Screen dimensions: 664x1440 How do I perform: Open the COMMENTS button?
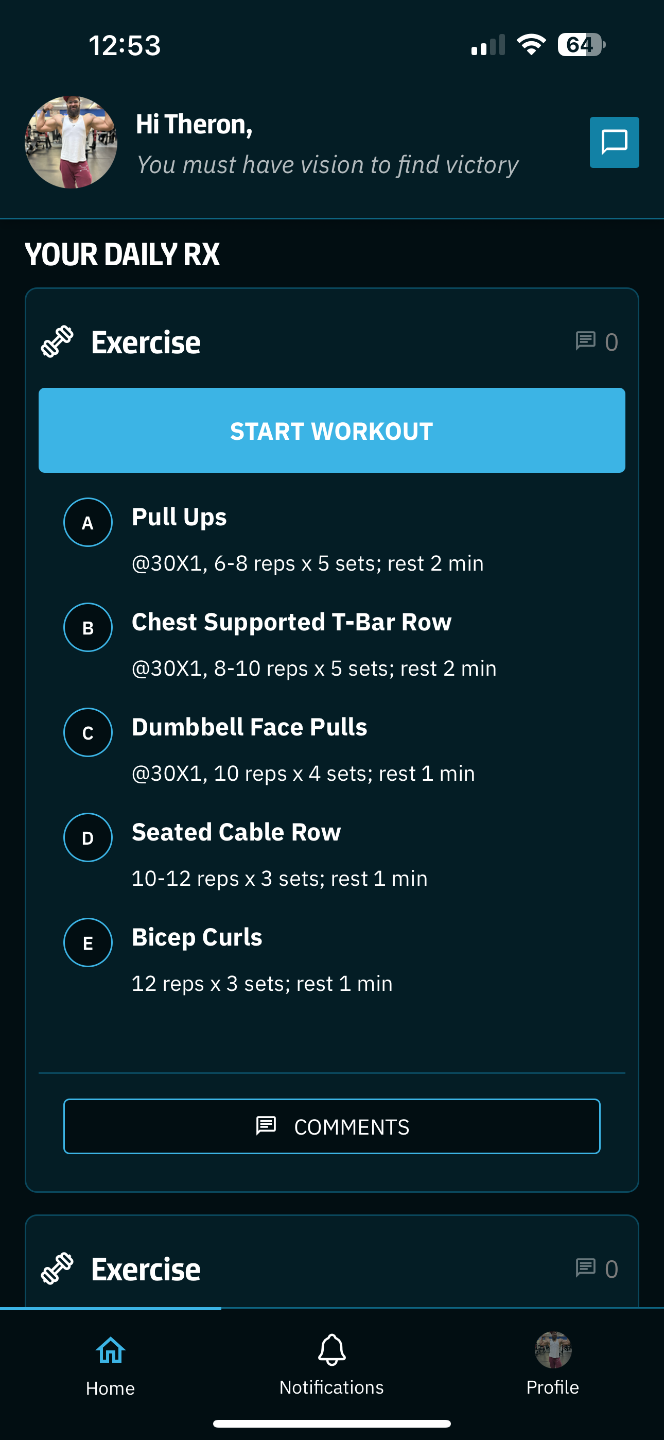[x=332, y=1127]
